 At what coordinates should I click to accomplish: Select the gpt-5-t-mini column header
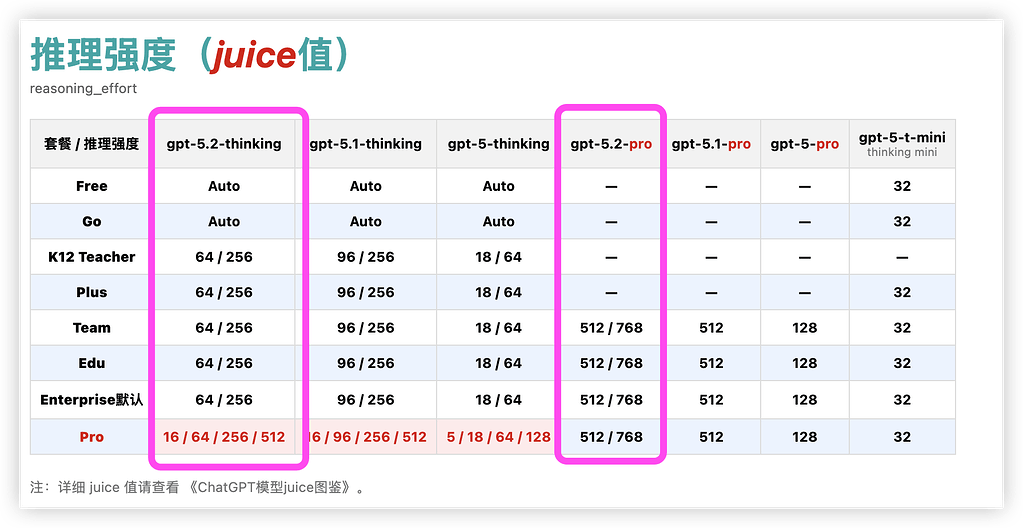(x=902, y=144)
